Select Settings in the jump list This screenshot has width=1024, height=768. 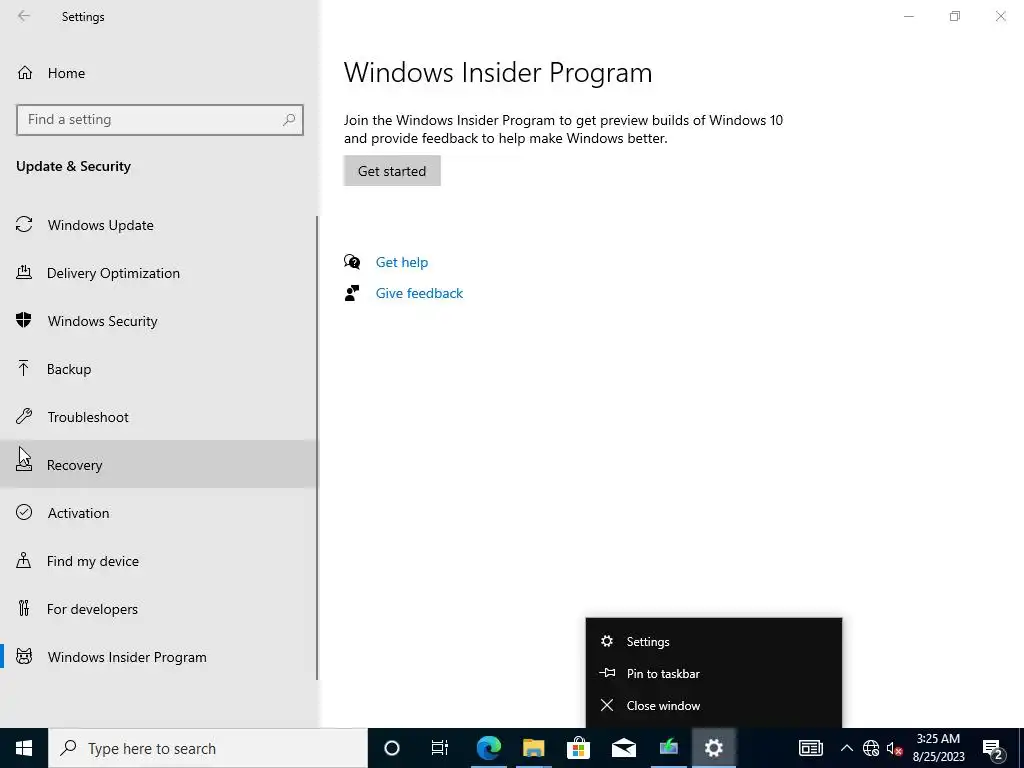714,641
